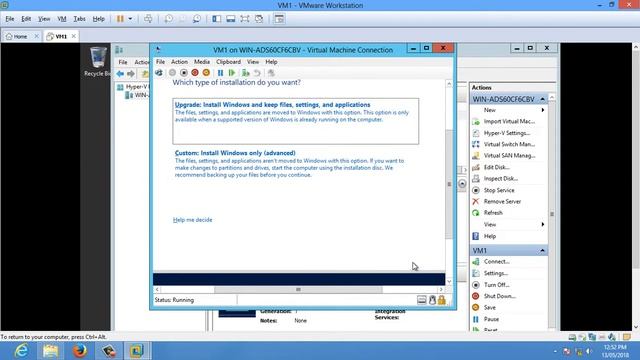The height and width of the screenshot is (360, 640).
Task: Click the VMware Unity mode icon
Action: point(259,19)
